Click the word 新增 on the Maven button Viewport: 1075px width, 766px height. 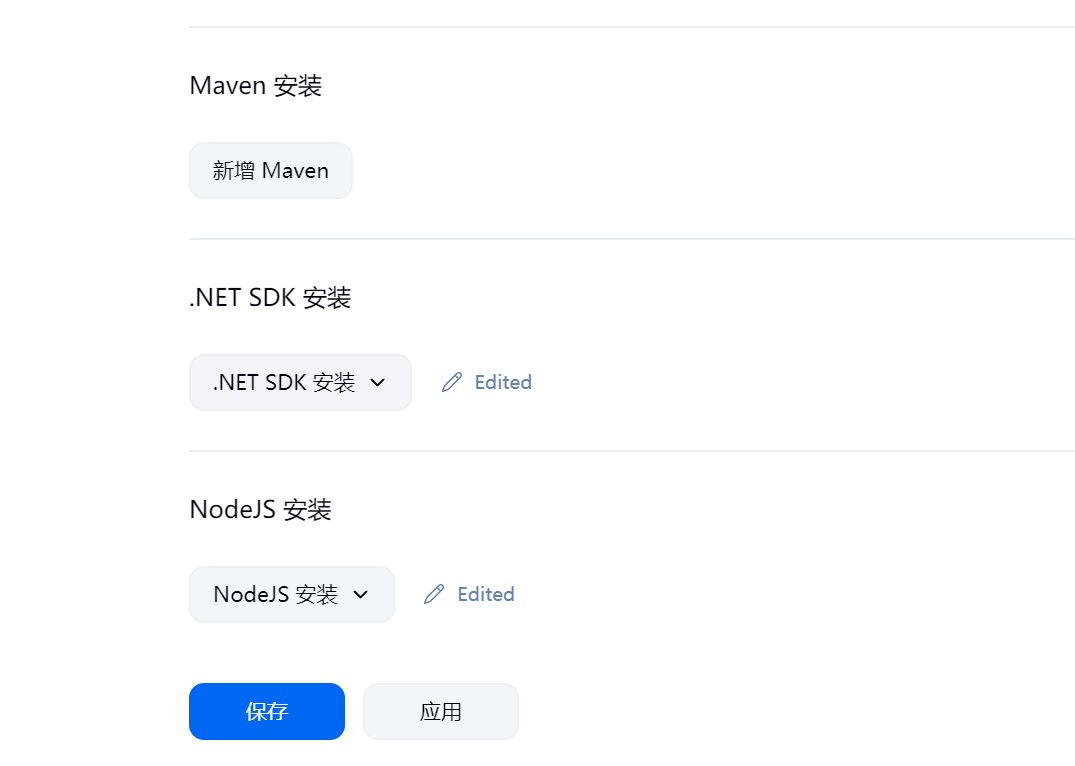pyautogui.click(x=234, y=171)
